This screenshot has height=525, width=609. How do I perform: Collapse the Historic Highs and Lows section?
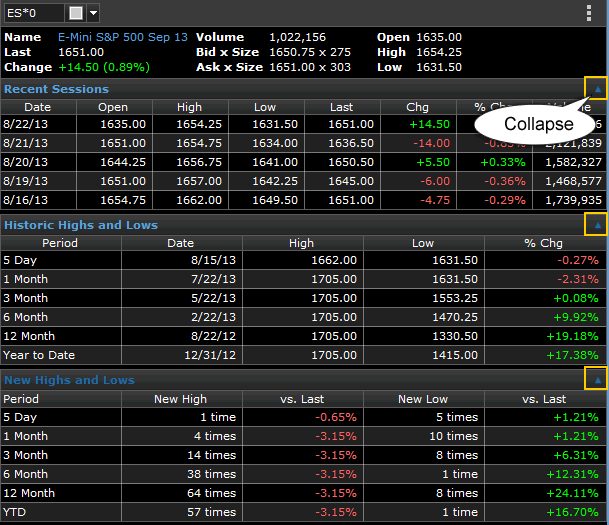tap(597, 225)
